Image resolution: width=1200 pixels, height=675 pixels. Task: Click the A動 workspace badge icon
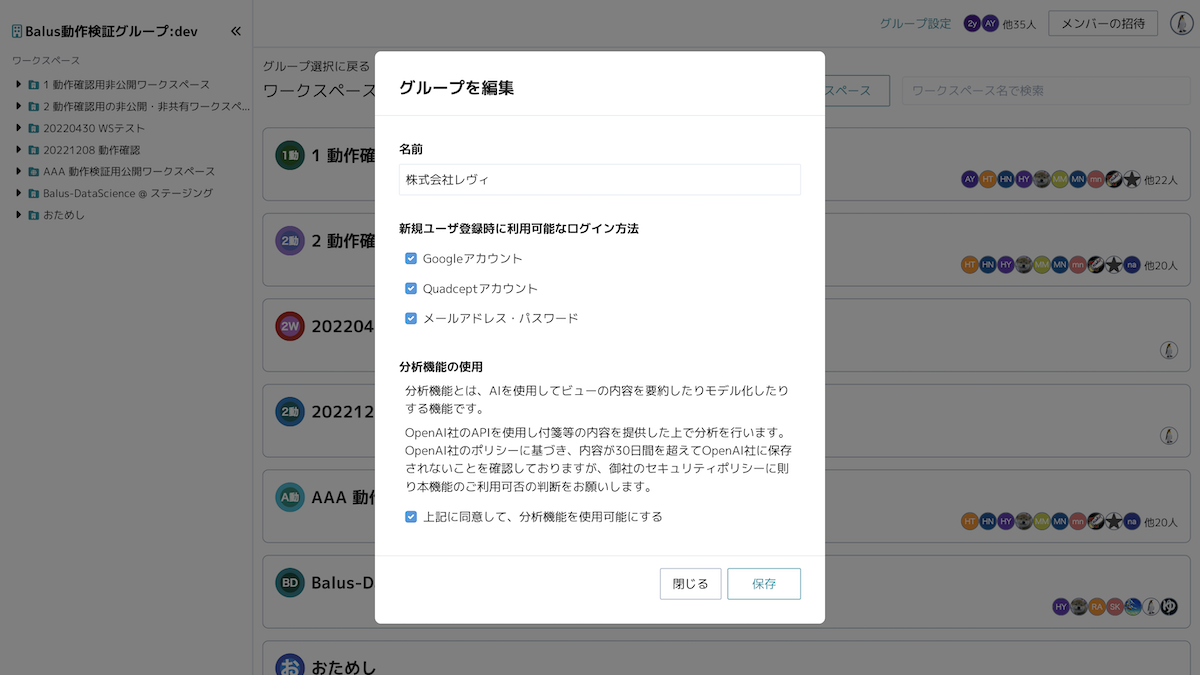click(290, 497)
